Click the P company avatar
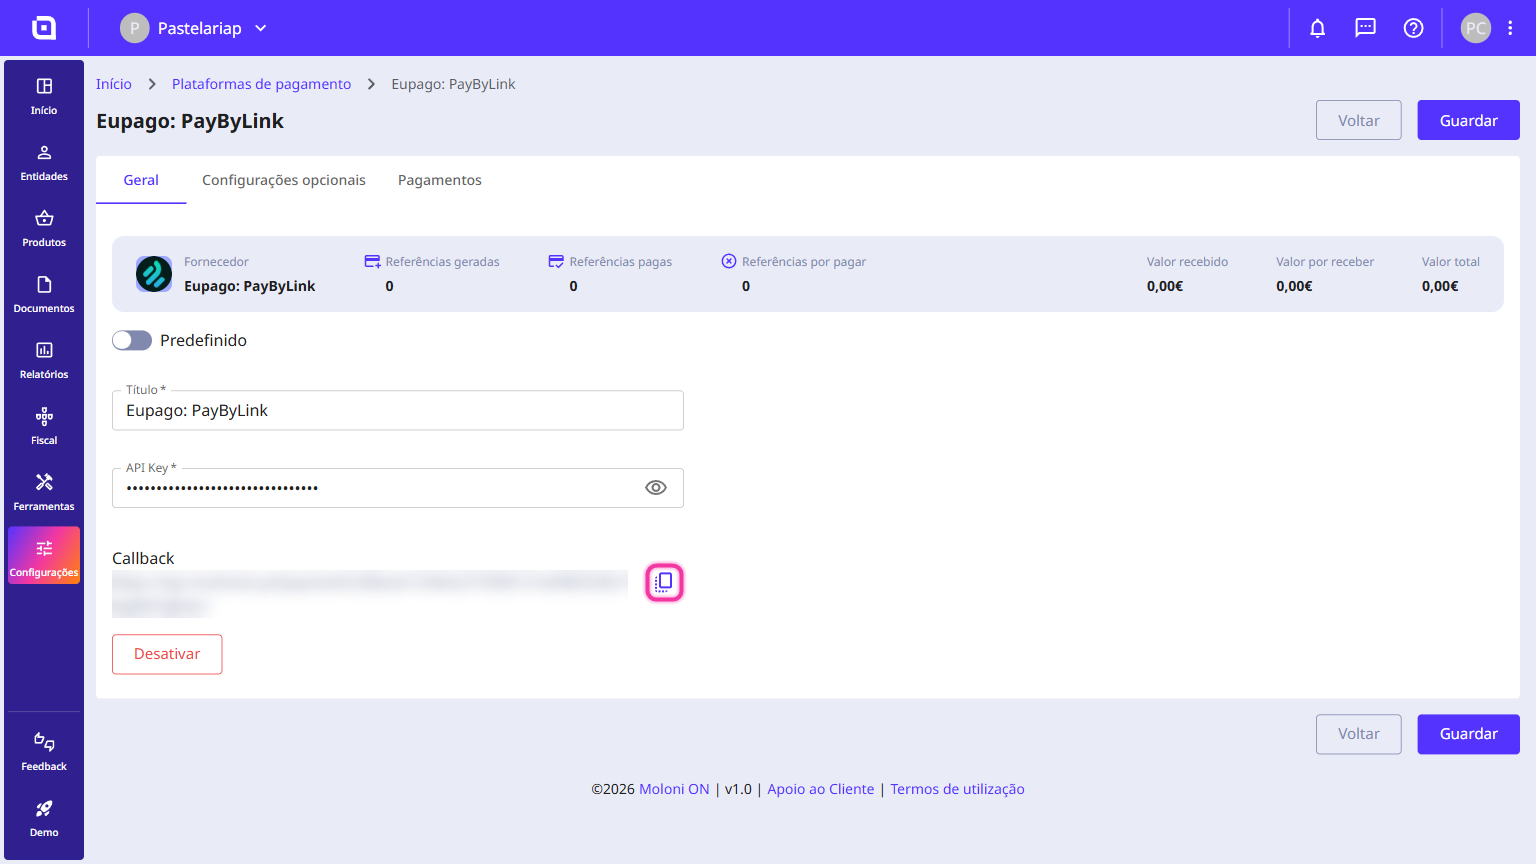The image size is (1536, 864). pos(135,28)
